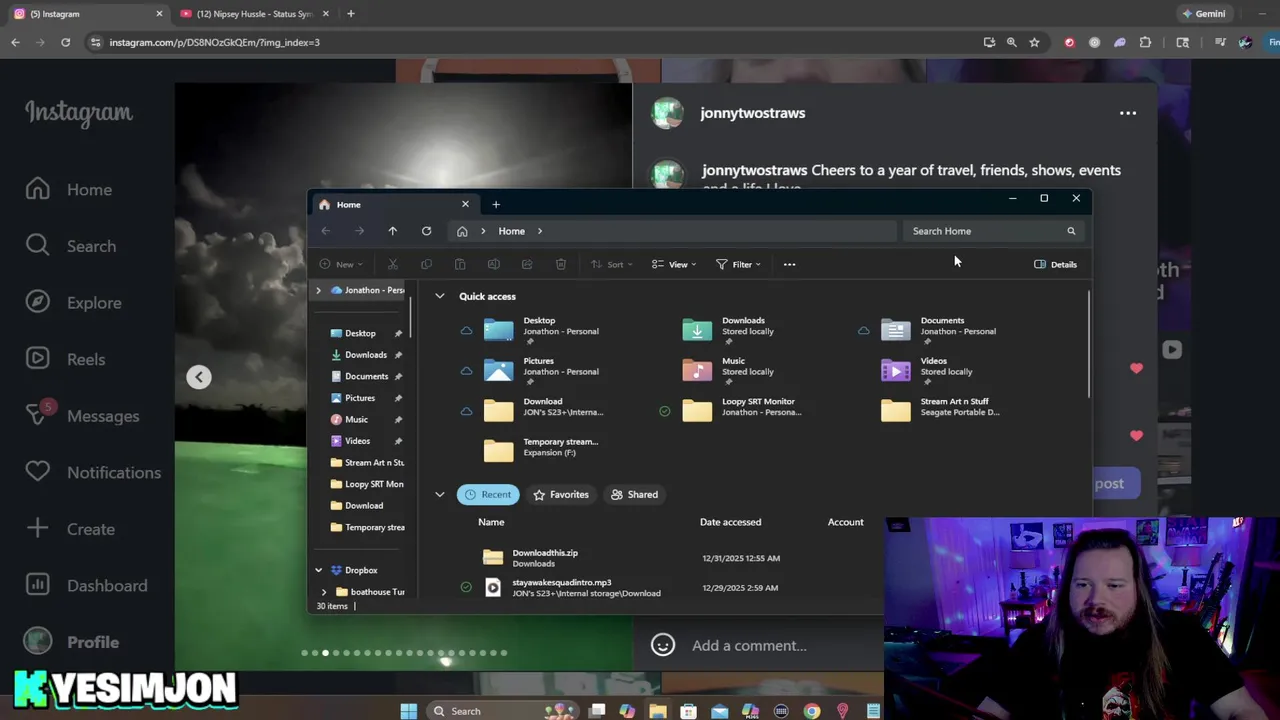
Task: Expand the boathouse folder under Dropbox
Action: pyautogui.click(x=323, y=592)
